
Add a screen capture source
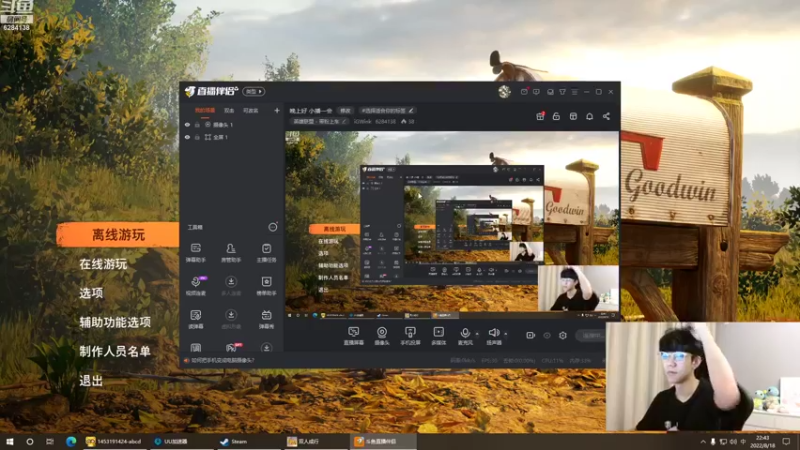click(354, 336)
